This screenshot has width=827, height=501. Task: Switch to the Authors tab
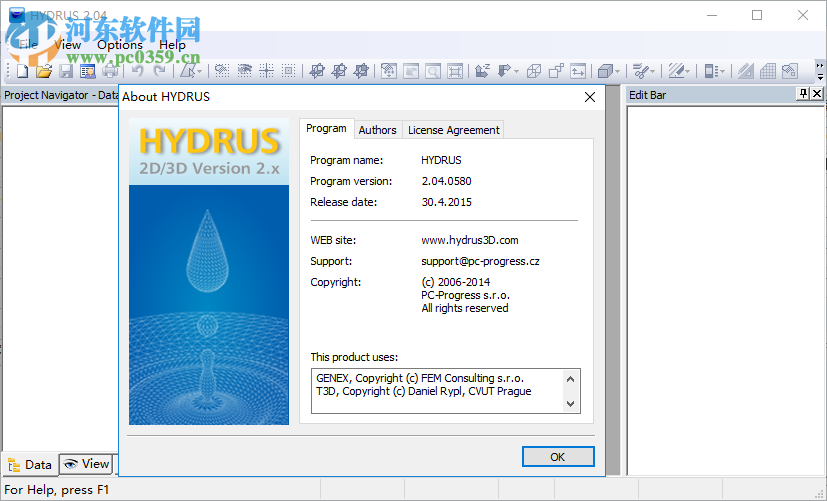(378, 130)
